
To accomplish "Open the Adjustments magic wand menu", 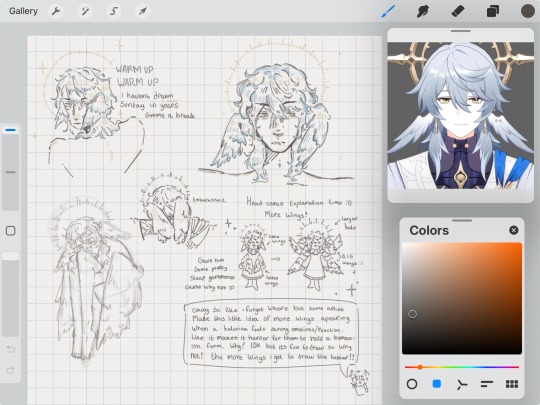I will (85, 11).
